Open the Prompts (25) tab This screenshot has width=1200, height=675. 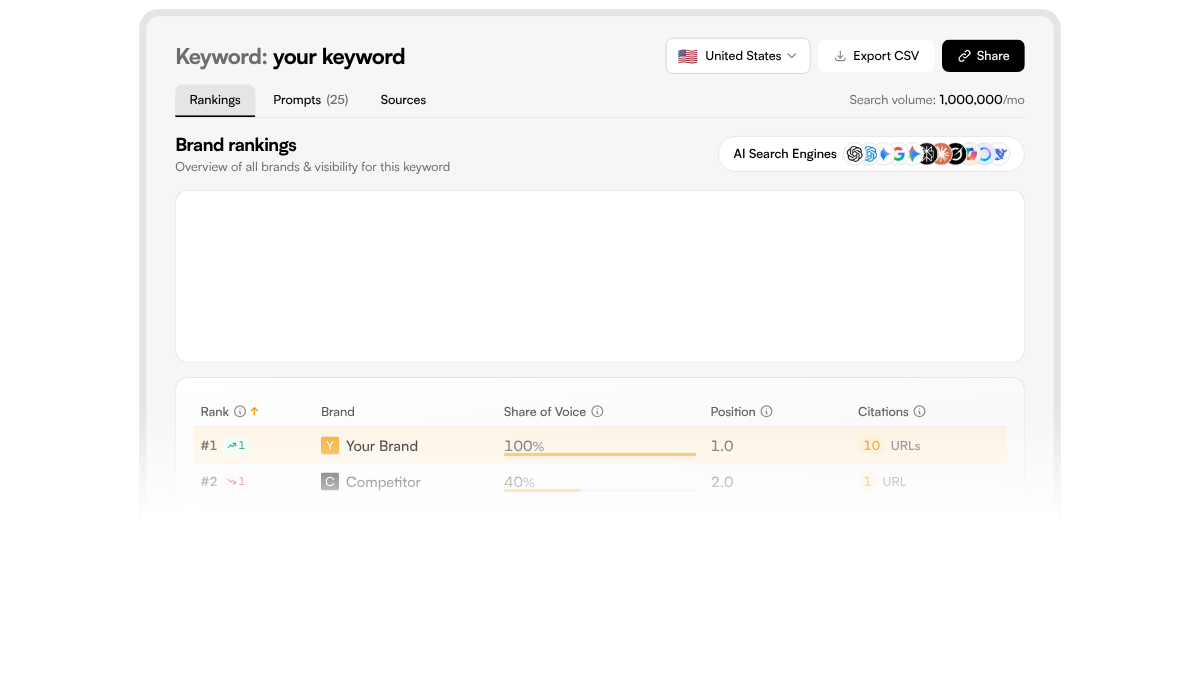point(311,100)
